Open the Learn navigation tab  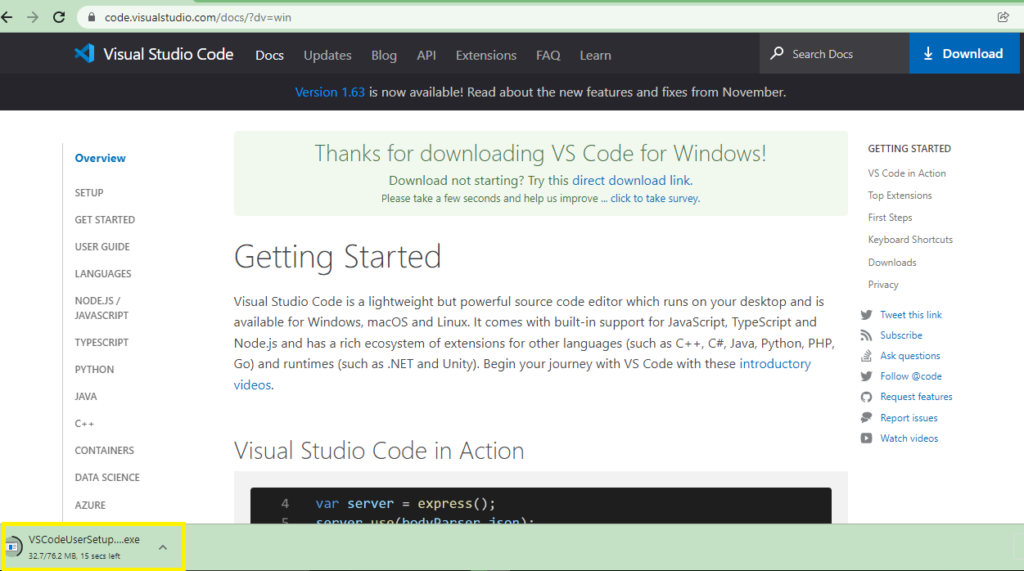pos(596,56)
